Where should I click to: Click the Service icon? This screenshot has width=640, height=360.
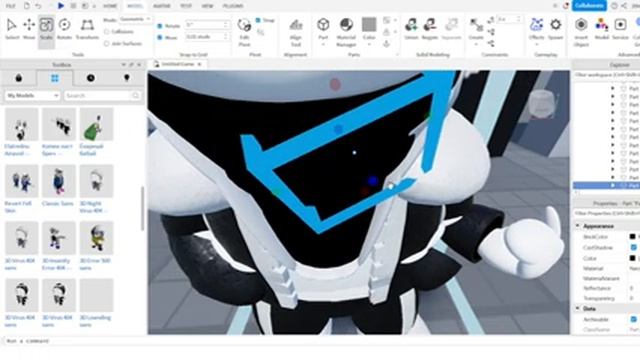point(620,29)
